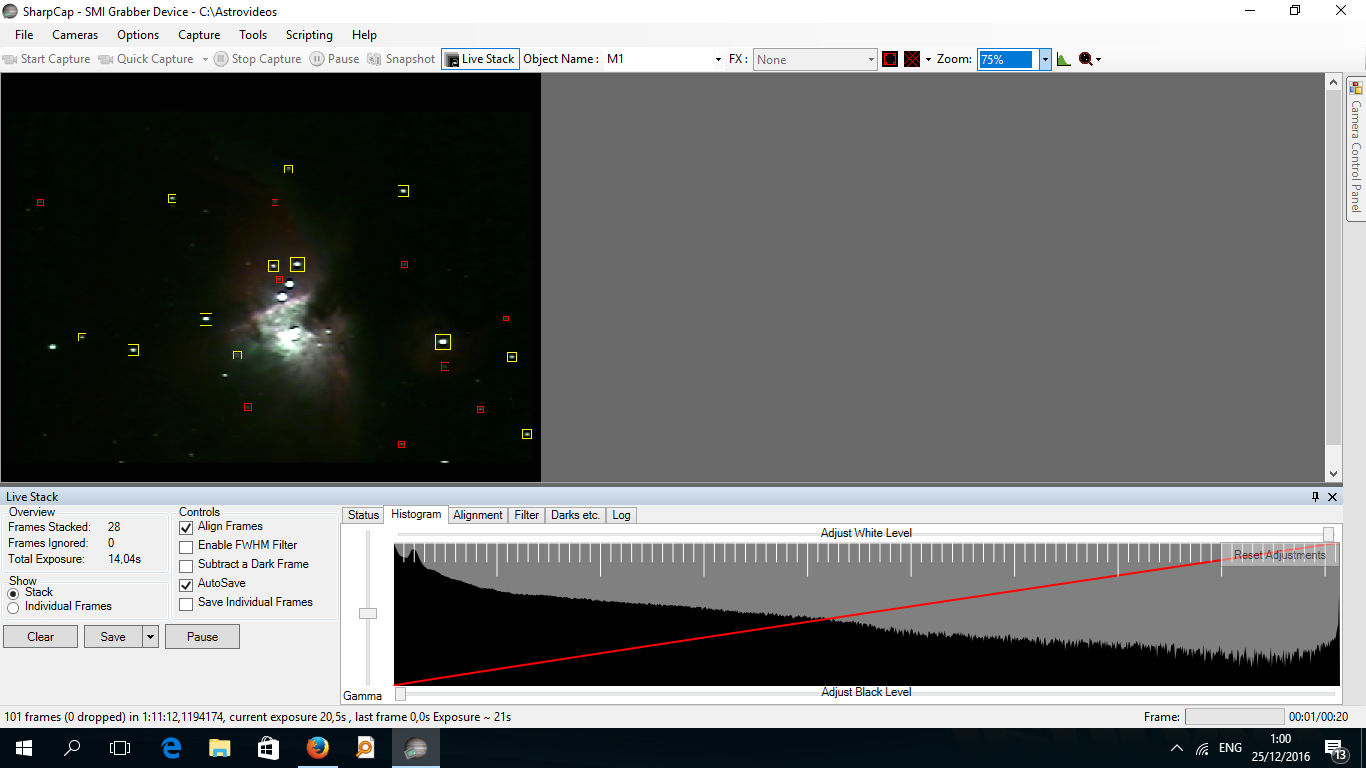The image size is (1366, 768).
Task: Open the green histogram toolbar icon
Action: click(x=1063, y=59)
